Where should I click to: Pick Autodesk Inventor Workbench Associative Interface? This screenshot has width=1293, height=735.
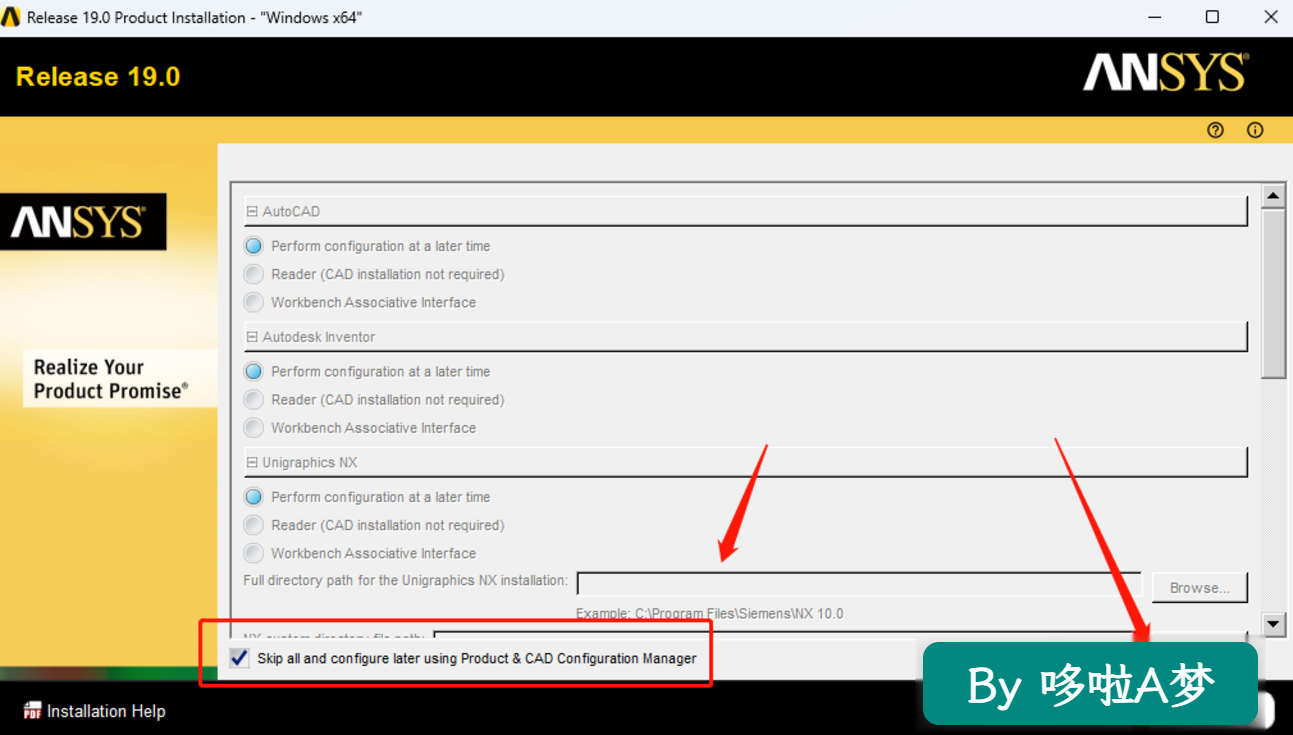(x=254, y=427)
